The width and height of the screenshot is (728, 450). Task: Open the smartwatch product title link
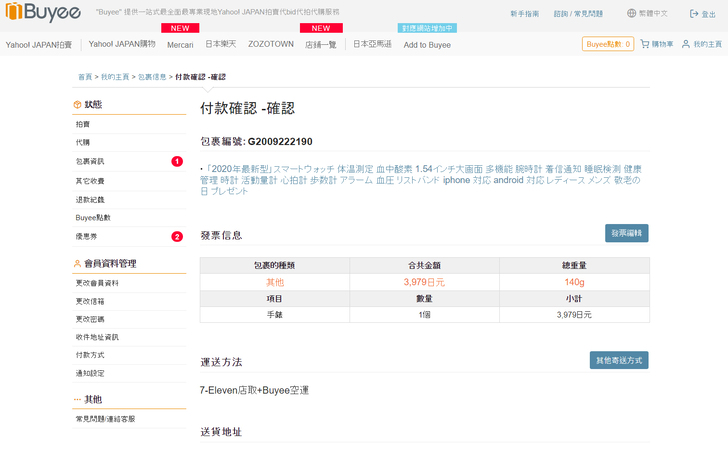[420, 179]
